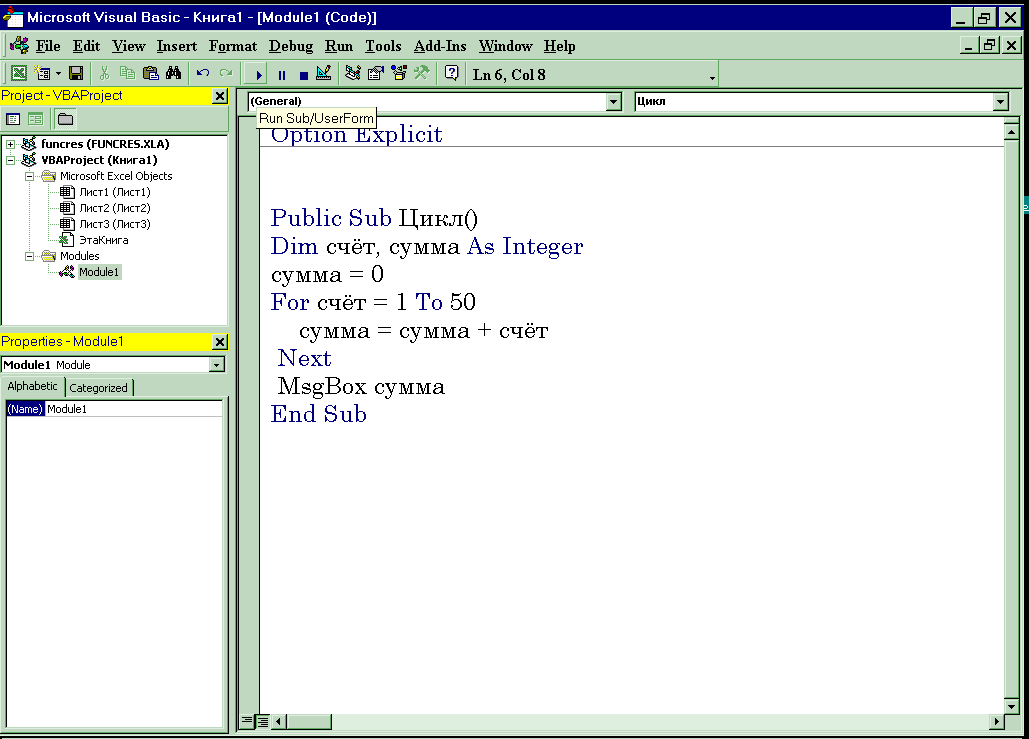
Task: Open the Edit menu
Action: click(87, 46)
